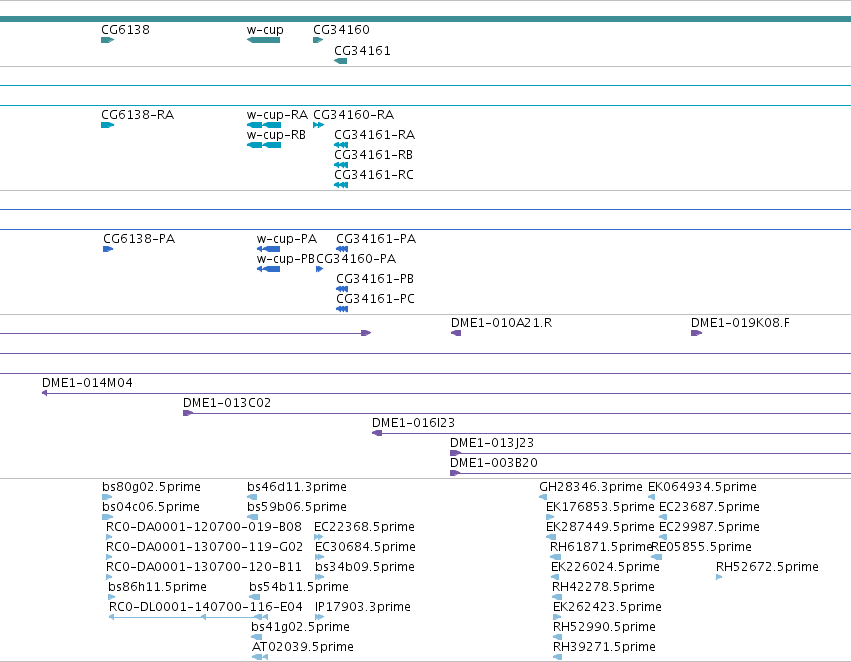851x662 pixels.
Task: Open EST EC22368.5prime
Action: 364,528
